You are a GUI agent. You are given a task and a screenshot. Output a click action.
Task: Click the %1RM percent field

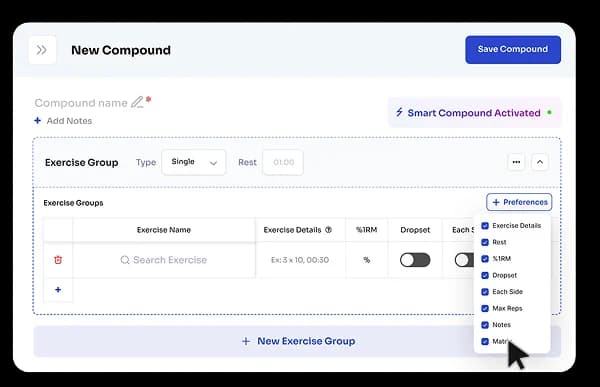tap(367, 260)
